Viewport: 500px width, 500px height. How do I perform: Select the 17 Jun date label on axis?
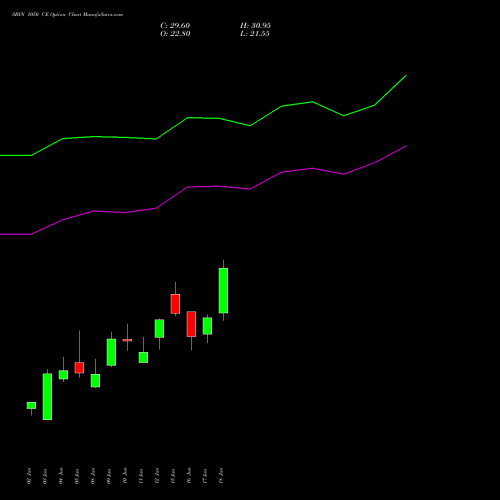[x=205, y=476]
